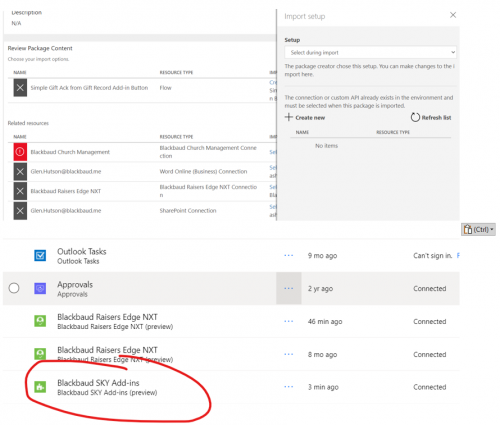Click the Blackbaud Church Management resource name

tap(70, 152)
